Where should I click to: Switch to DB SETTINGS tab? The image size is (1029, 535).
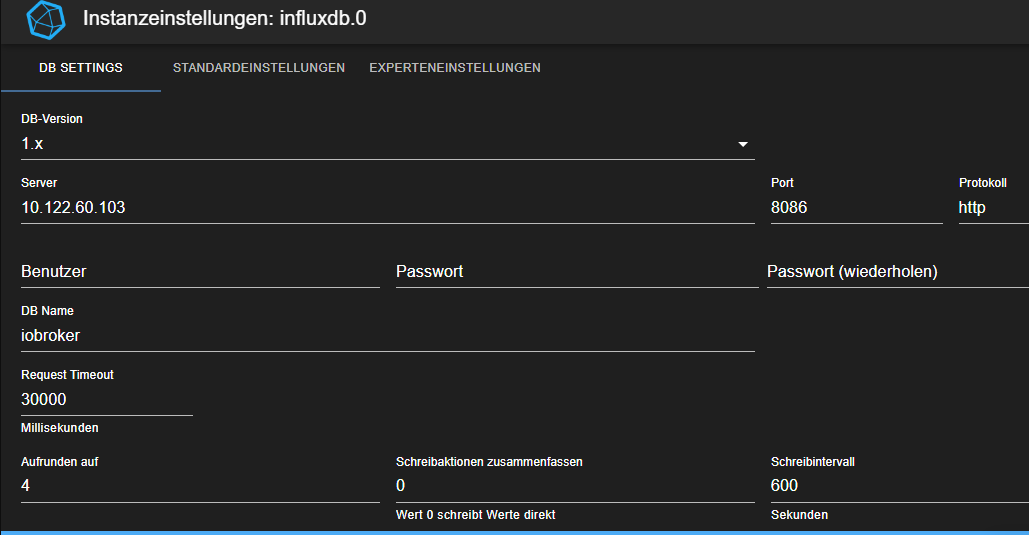coord(81,68)
